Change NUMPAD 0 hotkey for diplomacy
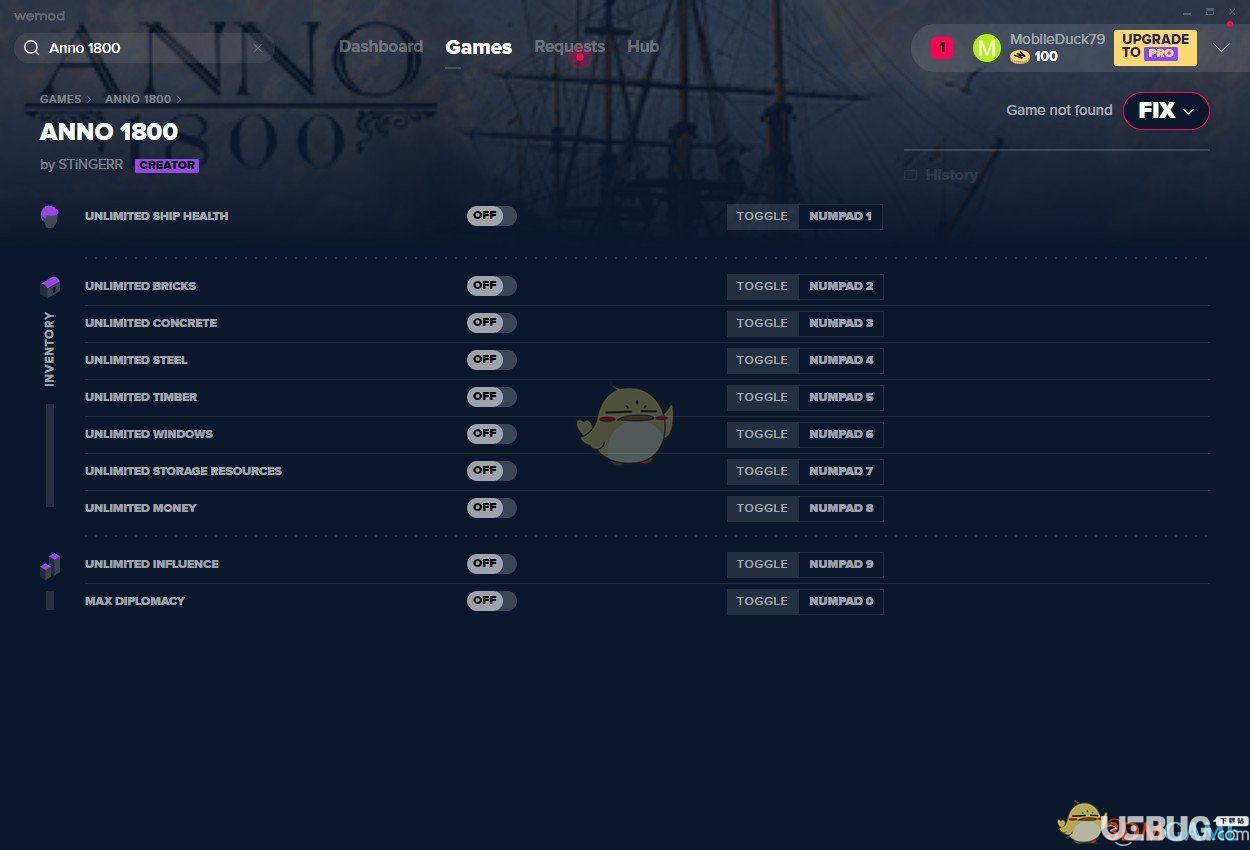1250x850 pixels. [x=841, y=601]
